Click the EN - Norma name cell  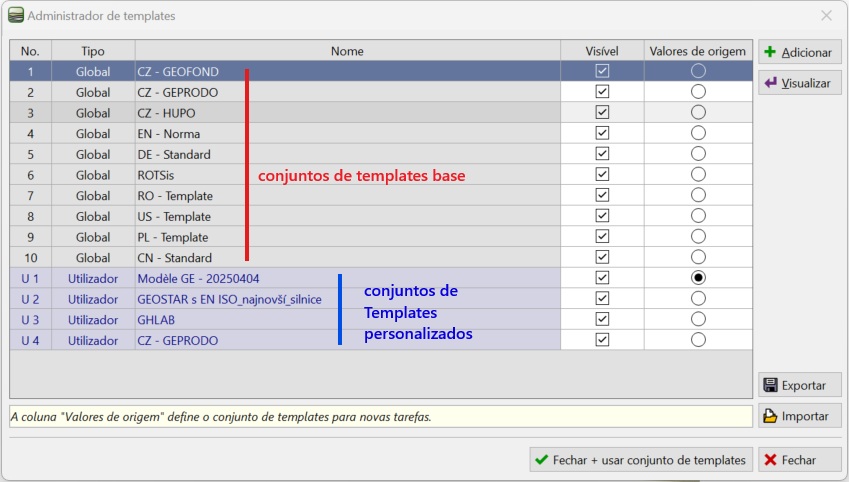[348, 133]
